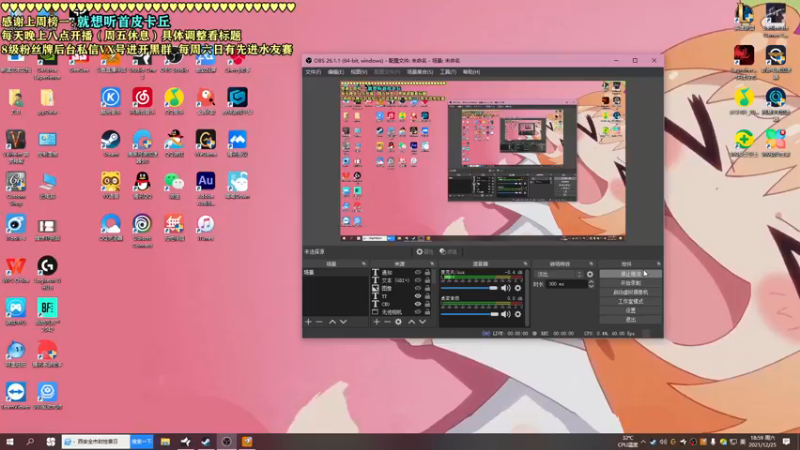This screenshot has height=450, width=800.
Task: Open the iTunes desktop shortcut
Action: [x=206, y=228]
